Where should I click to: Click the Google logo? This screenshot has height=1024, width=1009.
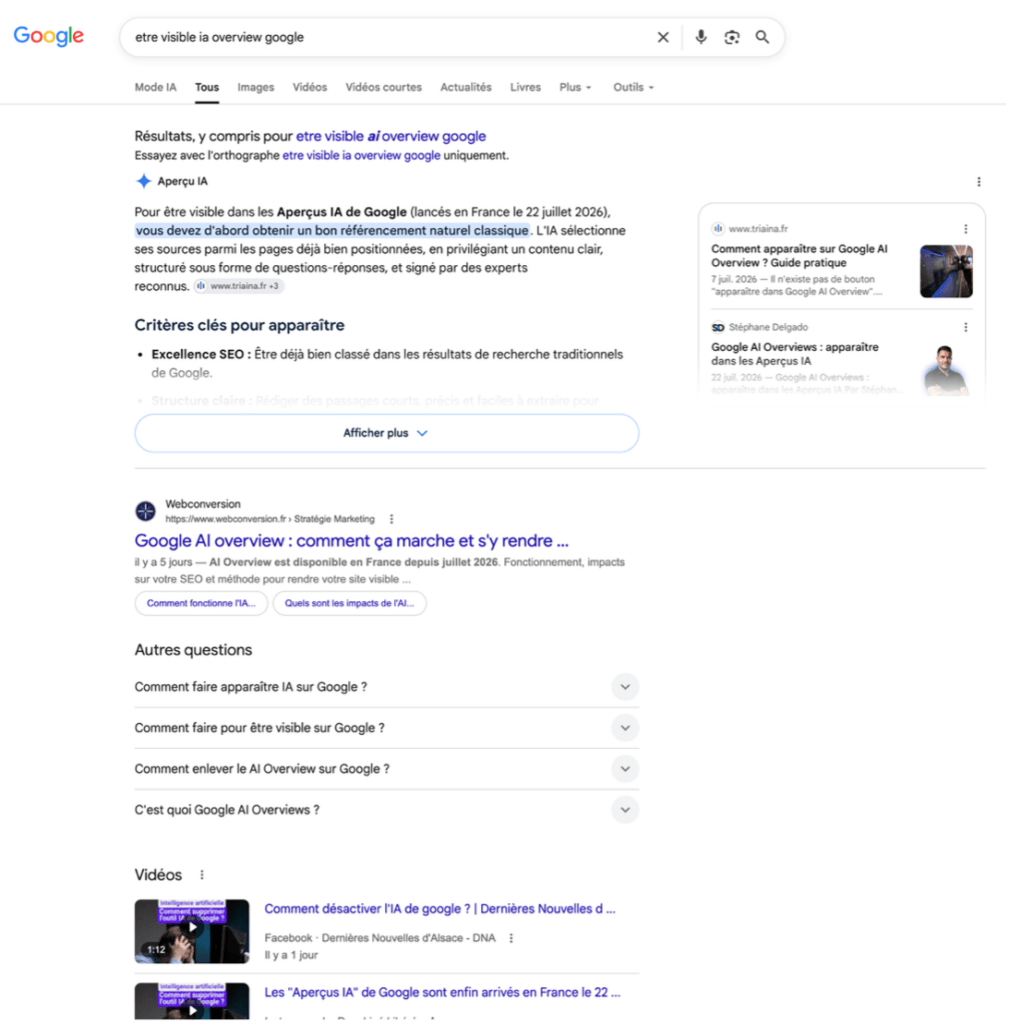tap(49, 36)
